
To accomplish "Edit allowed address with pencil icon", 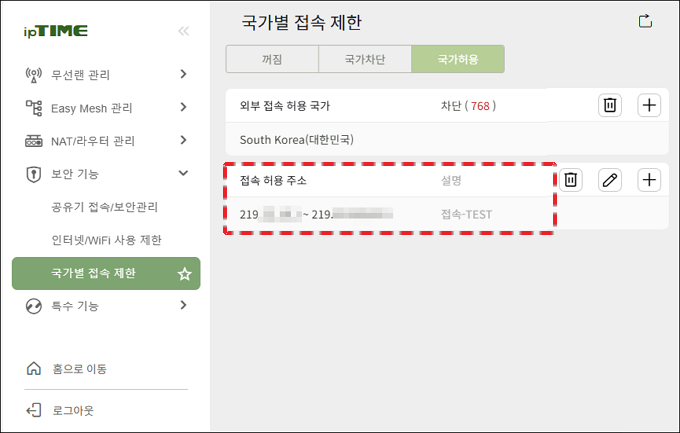I will (x=610, y=180).
